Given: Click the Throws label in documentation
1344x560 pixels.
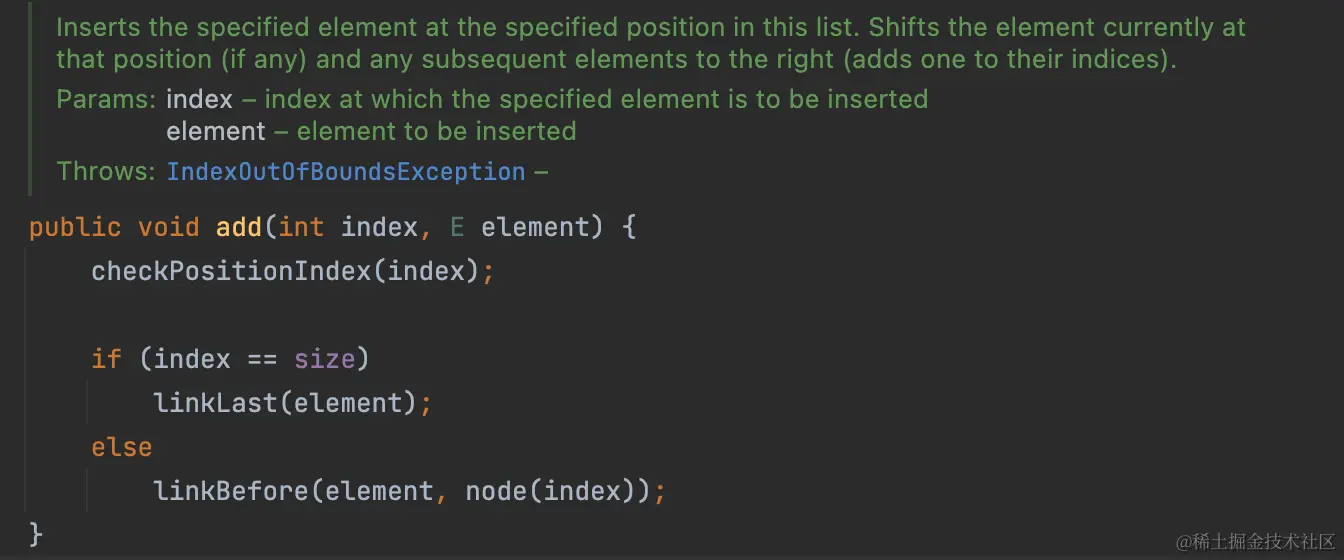Looking at the screenshot, I should [x=105, y=172].
